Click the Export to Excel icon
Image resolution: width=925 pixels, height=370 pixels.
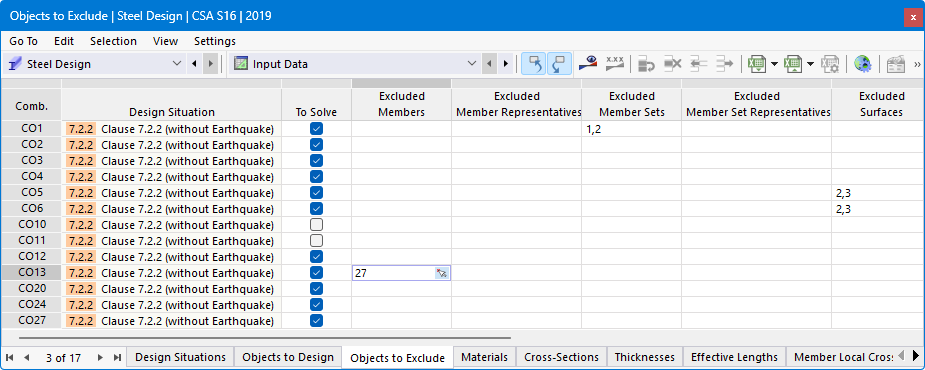(x=757, y=64)
